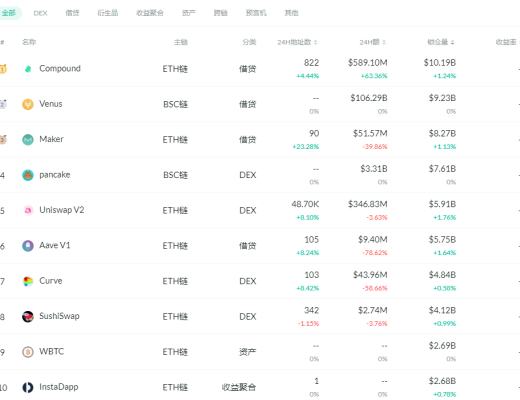This screenshot has height=400, width=520.
Task: Open the 预言机 category tab
Action: (x=256, y=13)
